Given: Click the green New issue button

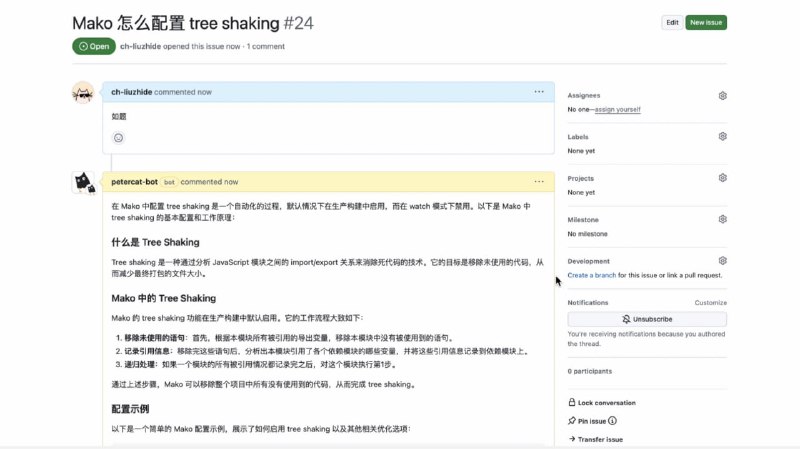Looking at the screenshot, I should [706, 22].
